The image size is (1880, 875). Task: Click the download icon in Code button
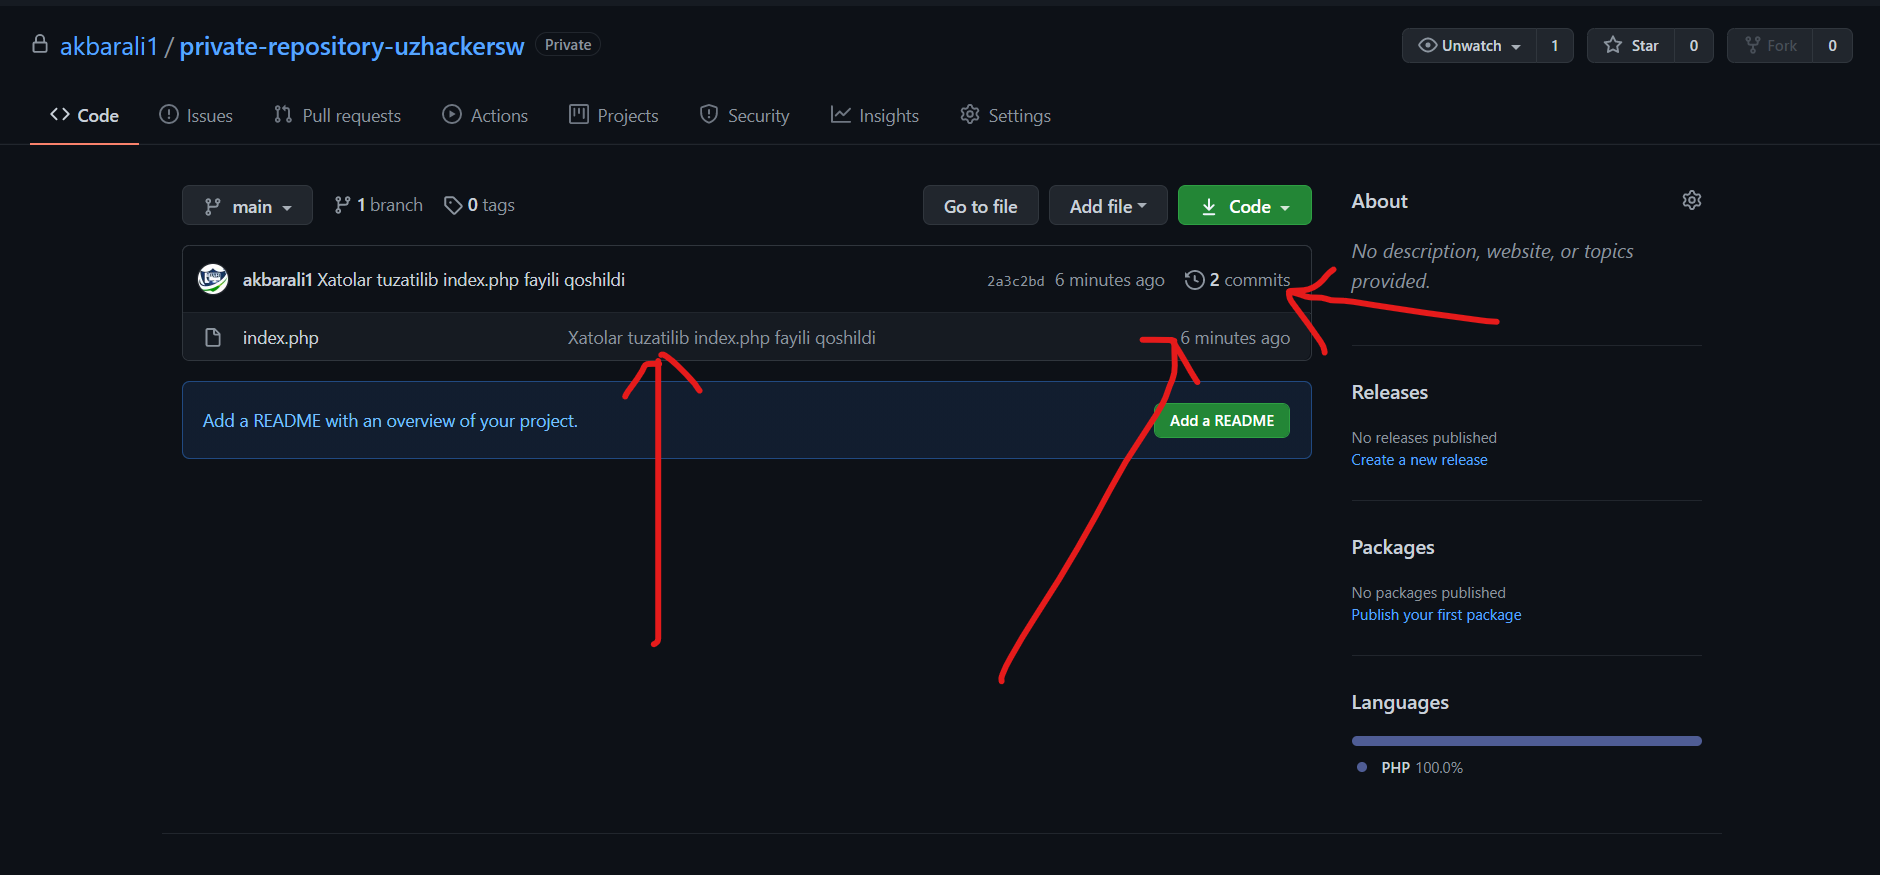click(1208, 206)
